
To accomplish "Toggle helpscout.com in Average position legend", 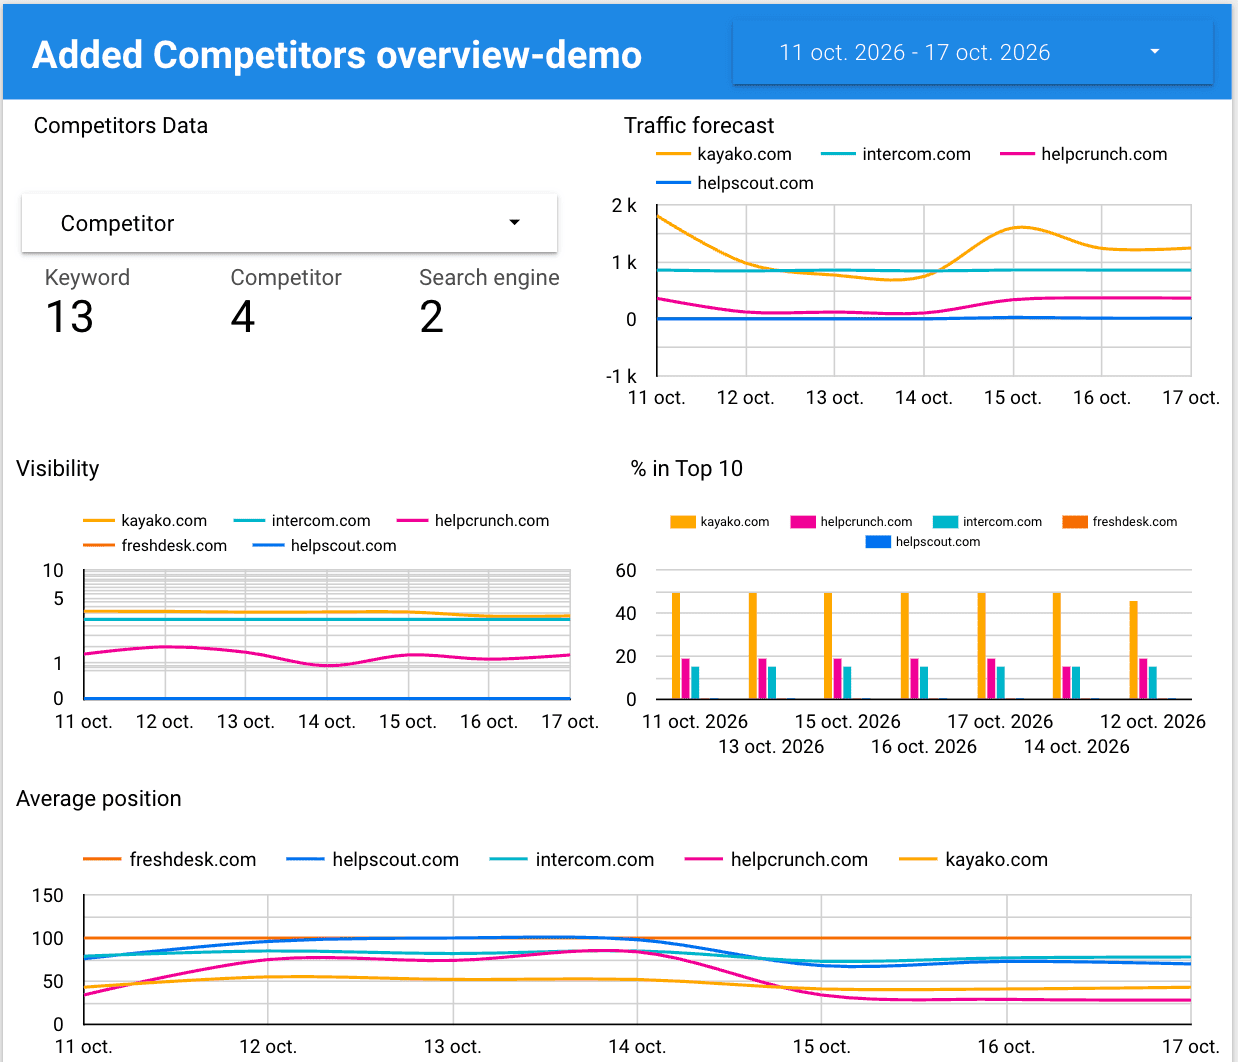I will pyautogui.click(x=373, y=860).
